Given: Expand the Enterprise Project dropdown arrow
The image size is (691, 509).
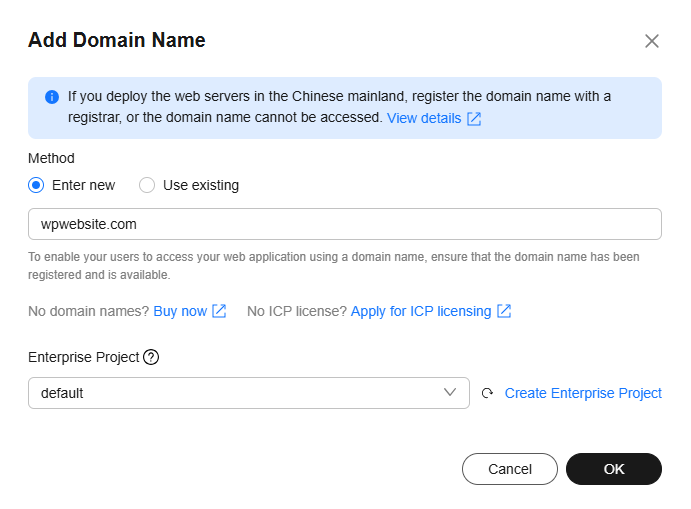Looking at the screenshot, I should pyautogui.click(x=450, y=392).
